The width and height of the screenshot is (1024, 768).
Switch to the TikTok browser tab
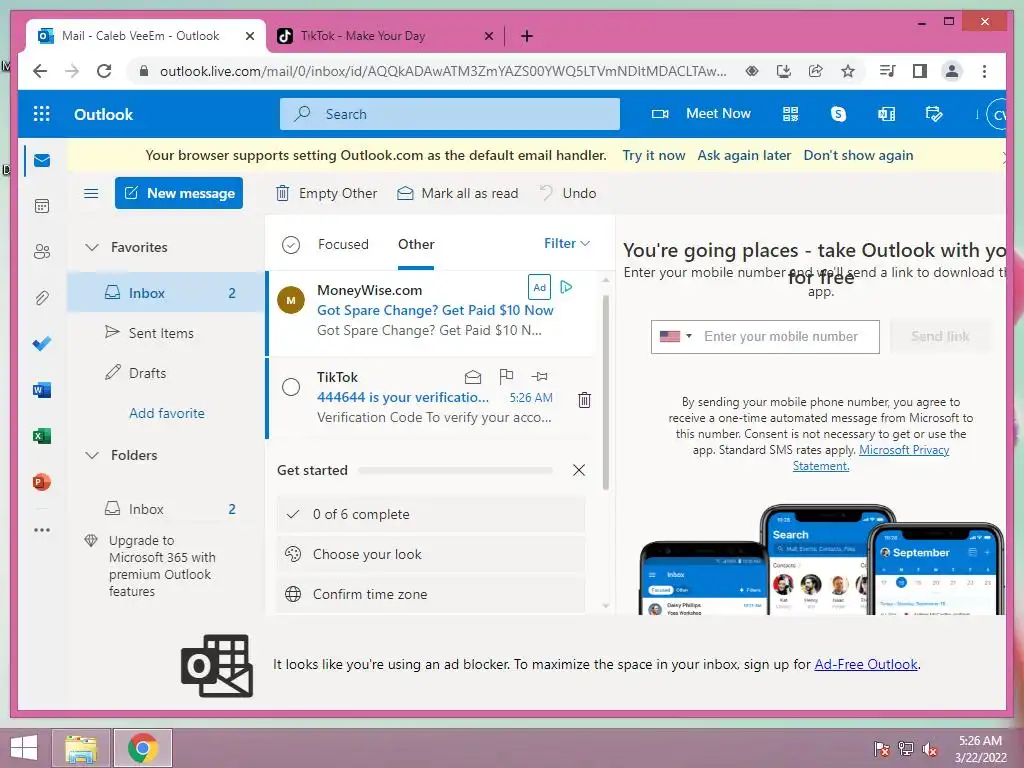coord(385,36)
